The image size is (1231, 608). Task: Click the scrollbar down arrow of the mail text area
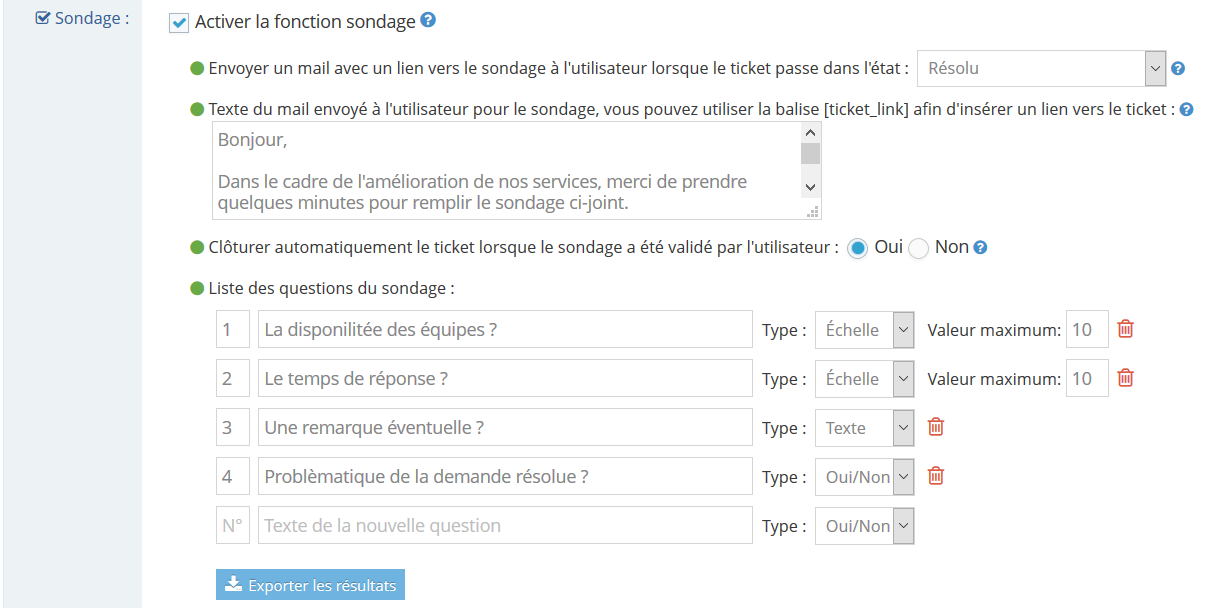coord(811,187)
